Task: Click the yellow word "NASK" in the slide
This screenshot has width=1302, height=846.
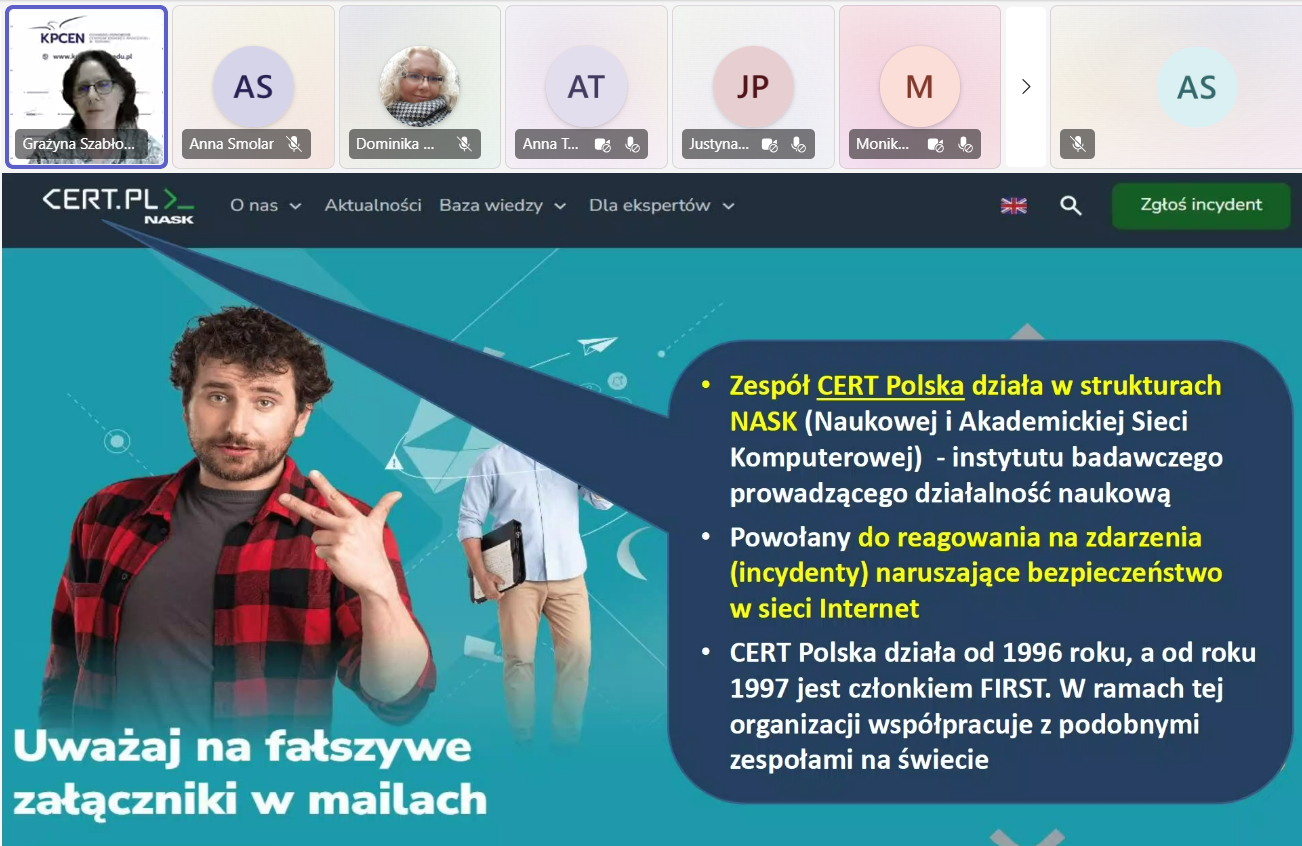Action: (764, 422)
